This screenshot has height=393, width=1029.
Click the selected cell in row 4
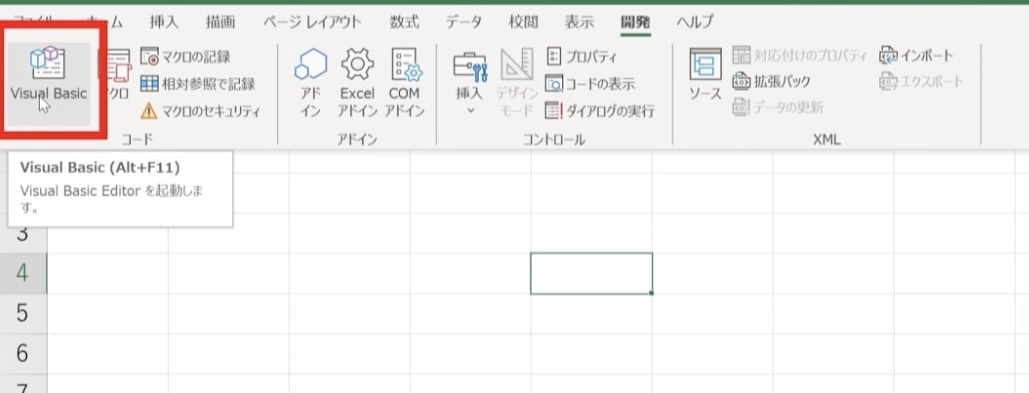[591, 273]
